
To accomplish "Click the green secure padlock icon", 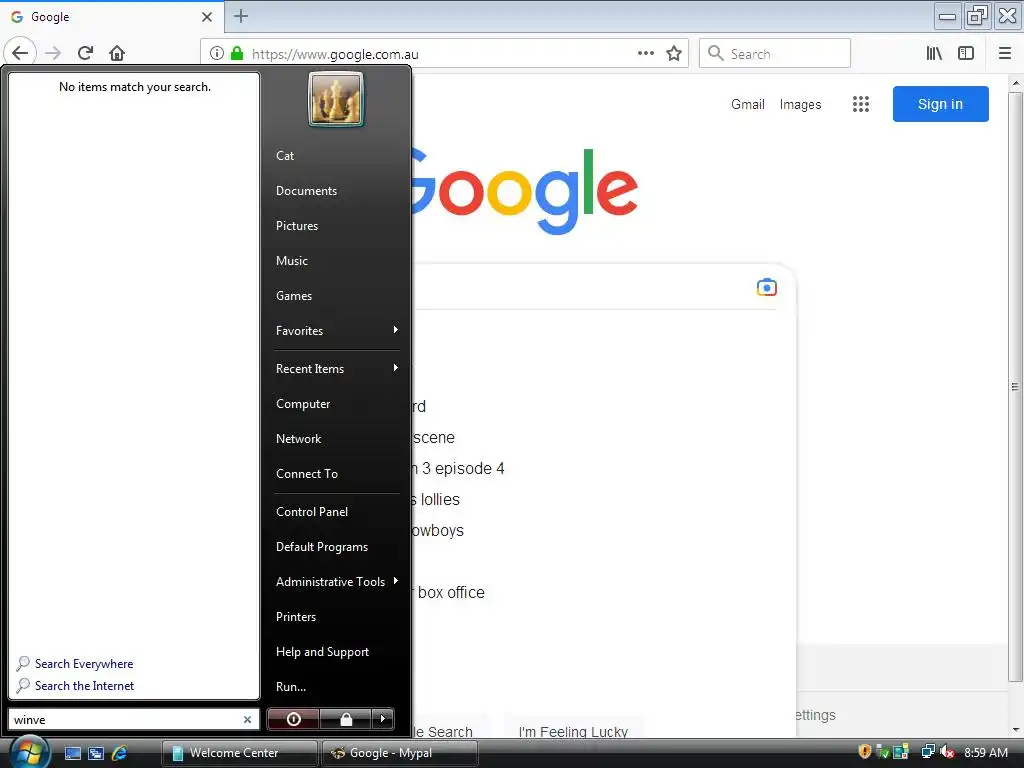I will pos(237,54).
